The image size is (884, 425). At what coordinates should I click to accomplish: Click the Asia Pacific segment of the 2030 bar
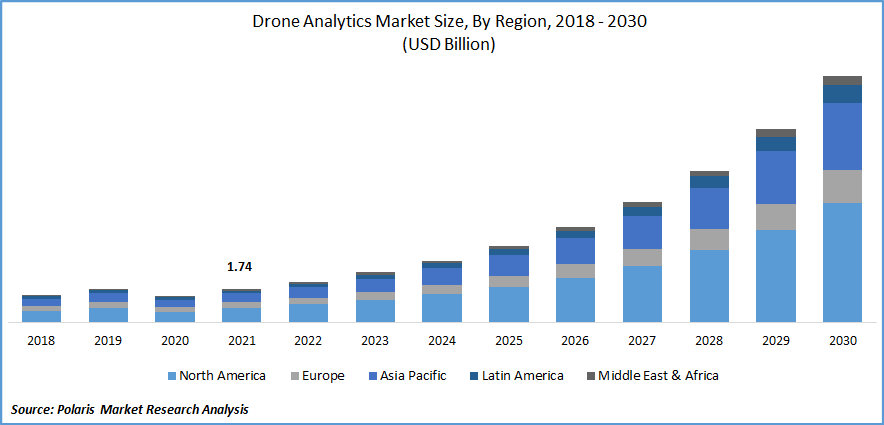842,136
